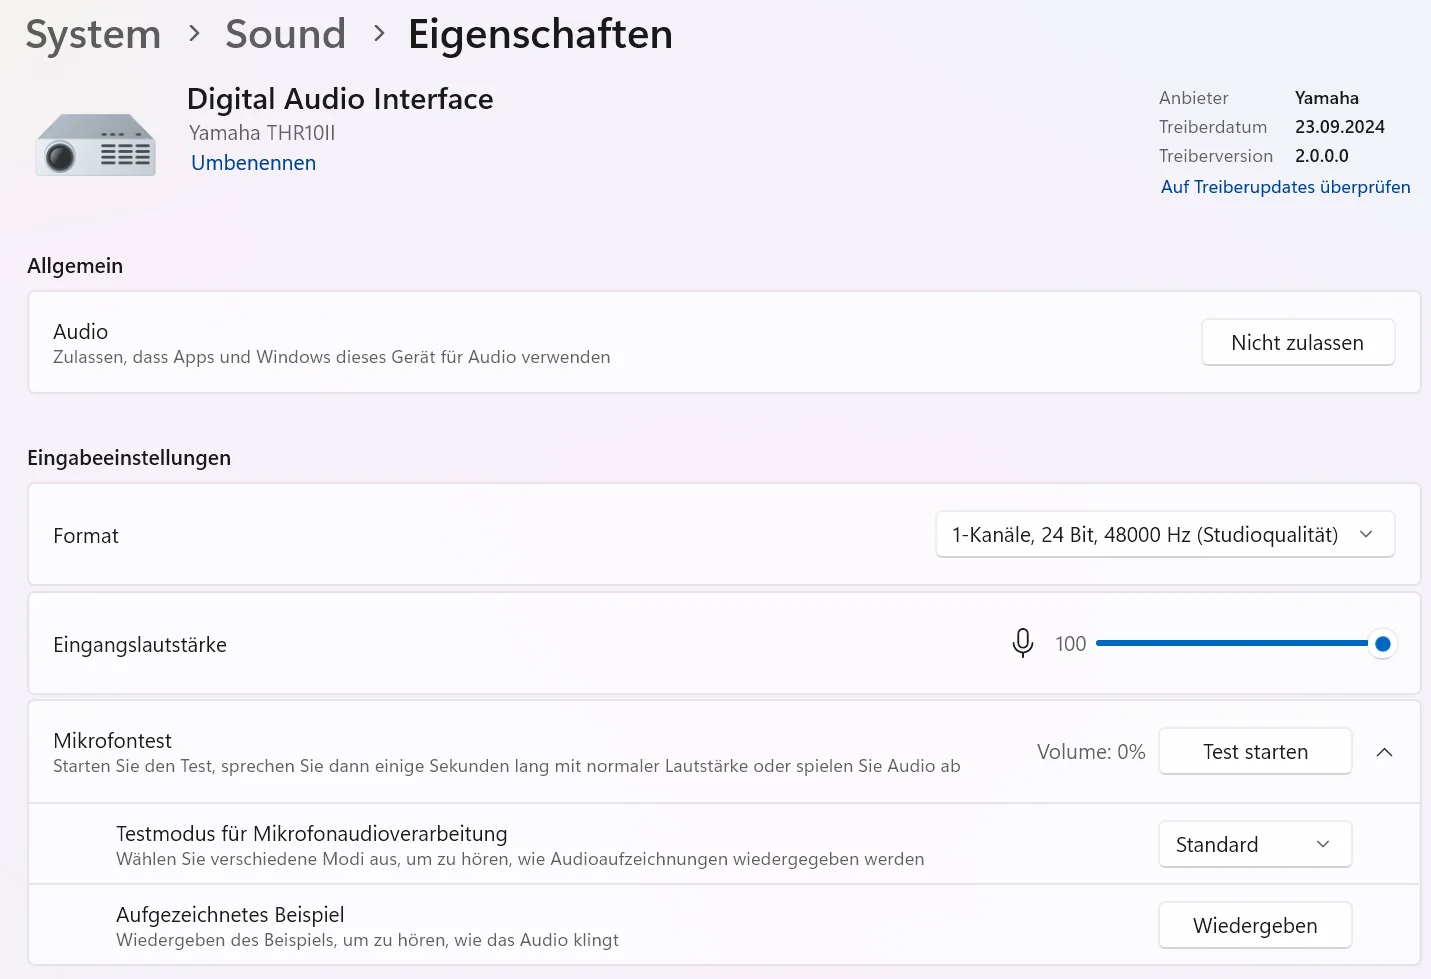Click the Digital Audio Interface device icon
This screenshot has width=1431, height=979.
(x=96, y=144)
